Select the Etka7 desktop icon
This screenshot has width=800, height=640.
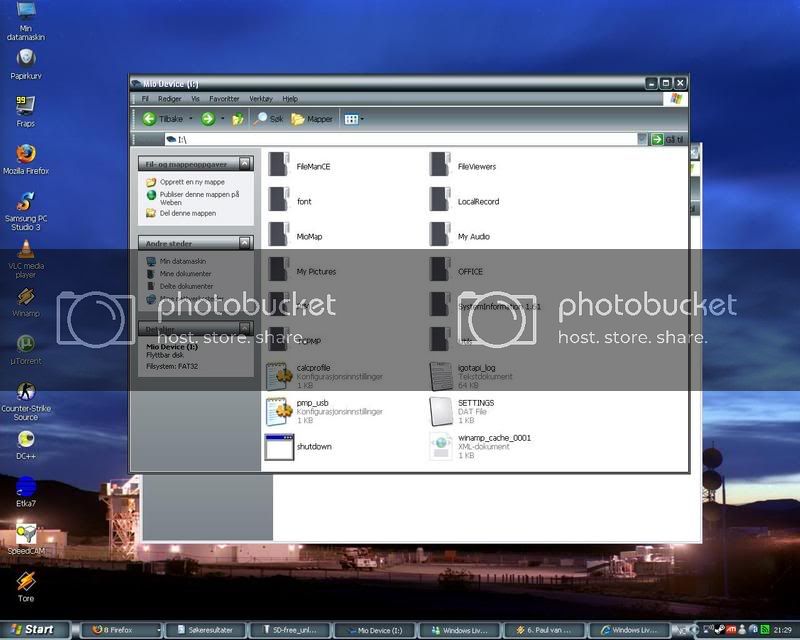tap(26, 491)
